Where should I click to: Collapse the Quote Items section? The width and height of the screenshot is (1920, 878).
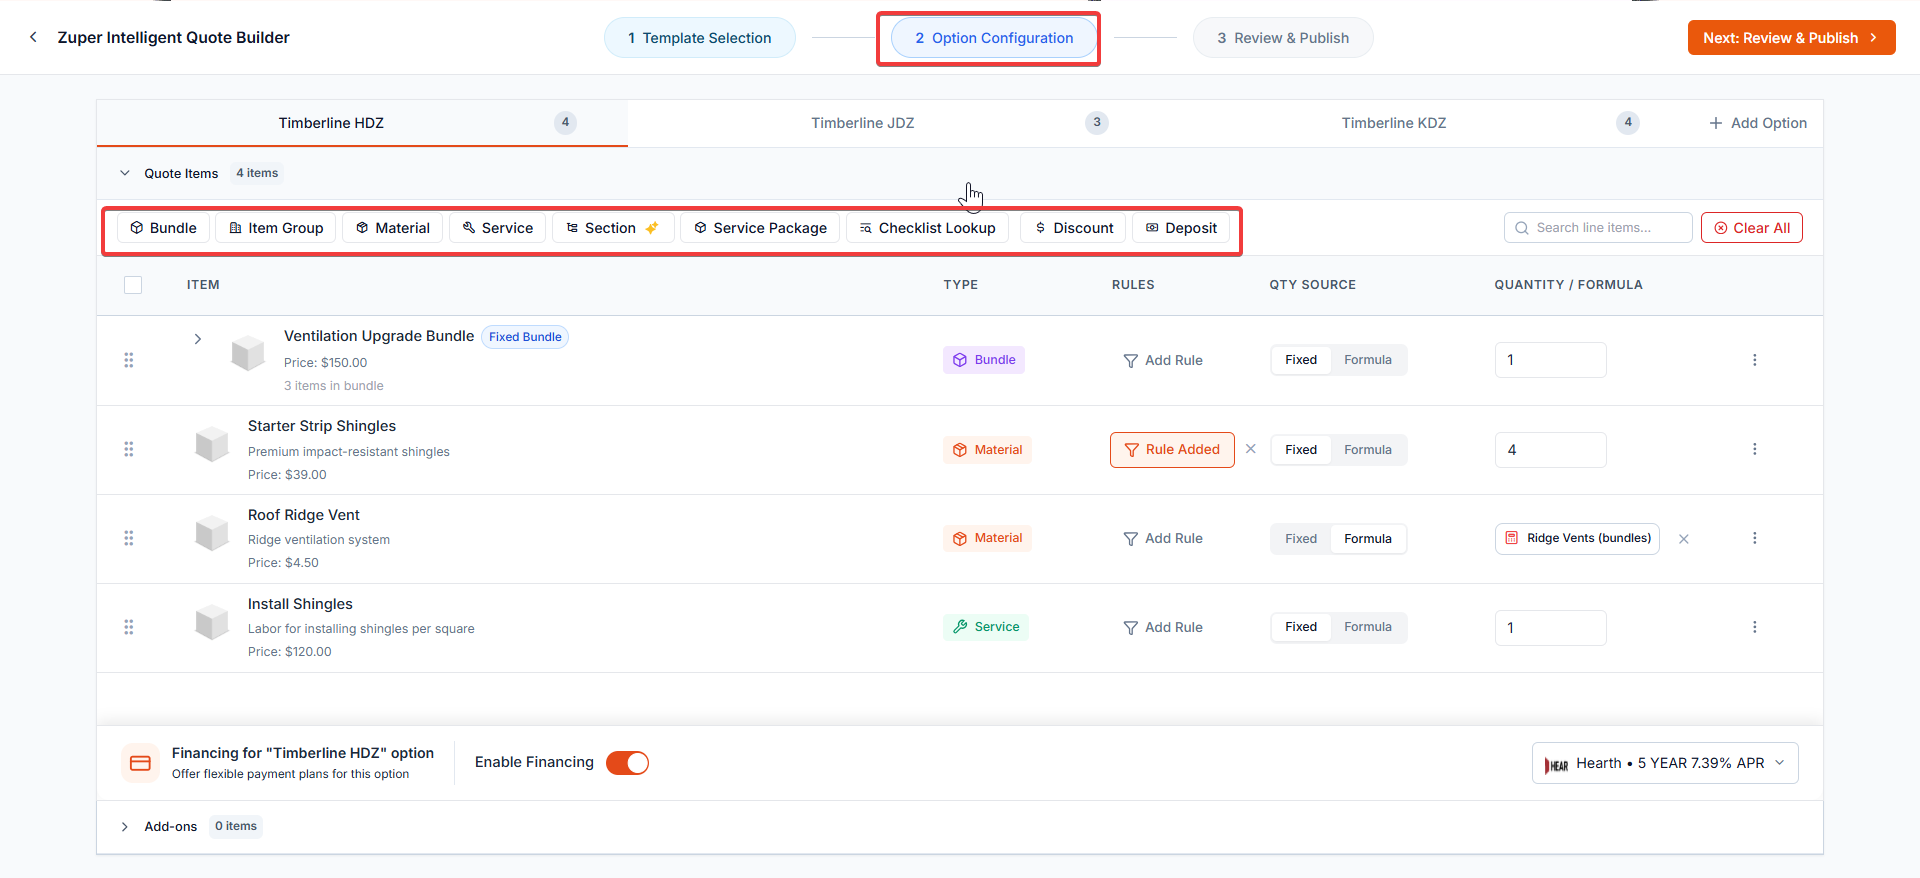(x=125, y=173)
